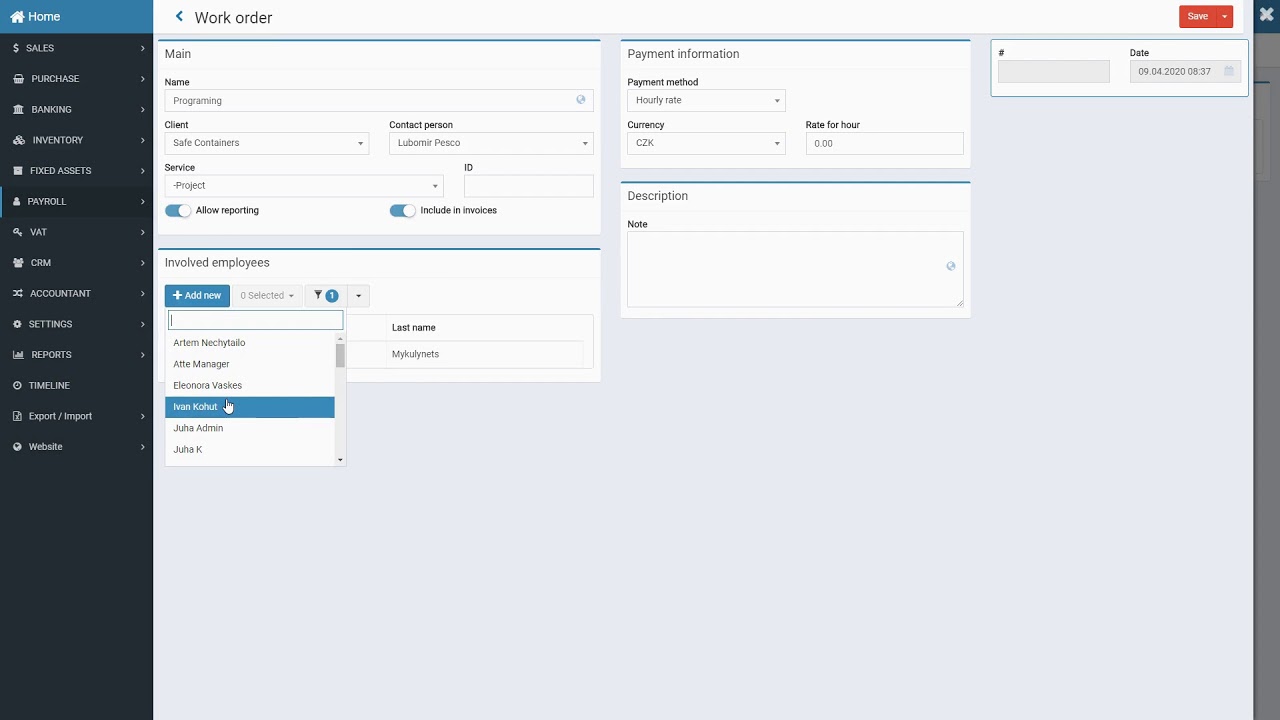Viewport: 1280px width, 720px height.
Task: Open the Service dropdown
Action: (304, 186)
